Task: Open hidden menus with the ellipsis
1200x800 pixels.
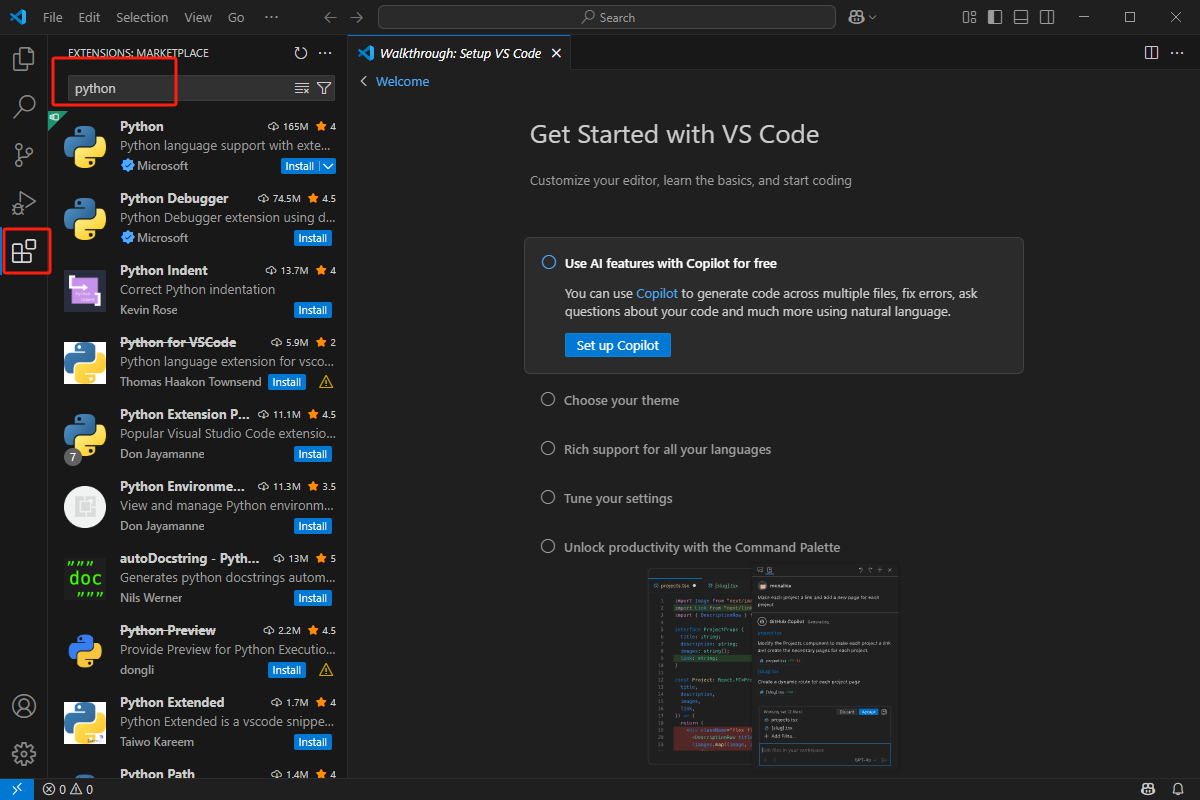Action: point(271,17)
